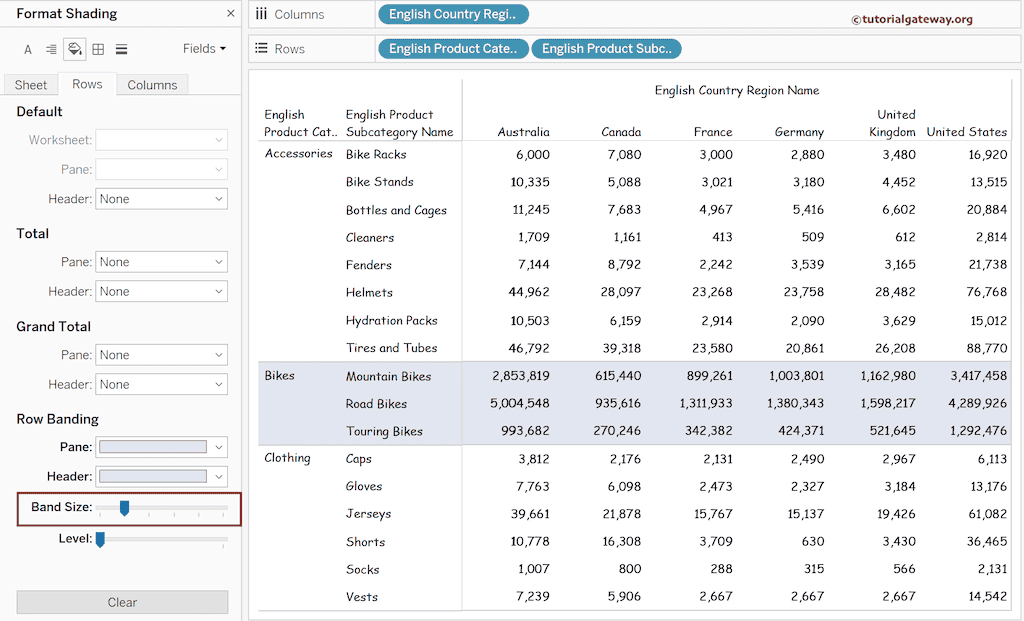The width and height of the screenshot is (1024, 621).
Task: Open the Borders formatting icon
Action: tap(98, 48)
